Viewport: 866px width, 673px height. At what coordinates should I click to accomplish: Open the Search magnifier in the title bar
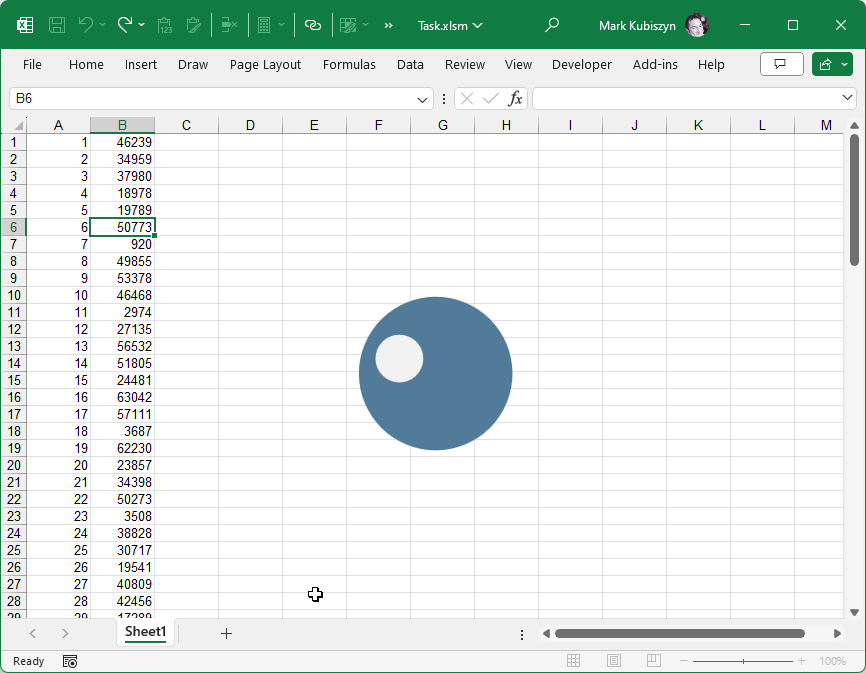(552, 25)
